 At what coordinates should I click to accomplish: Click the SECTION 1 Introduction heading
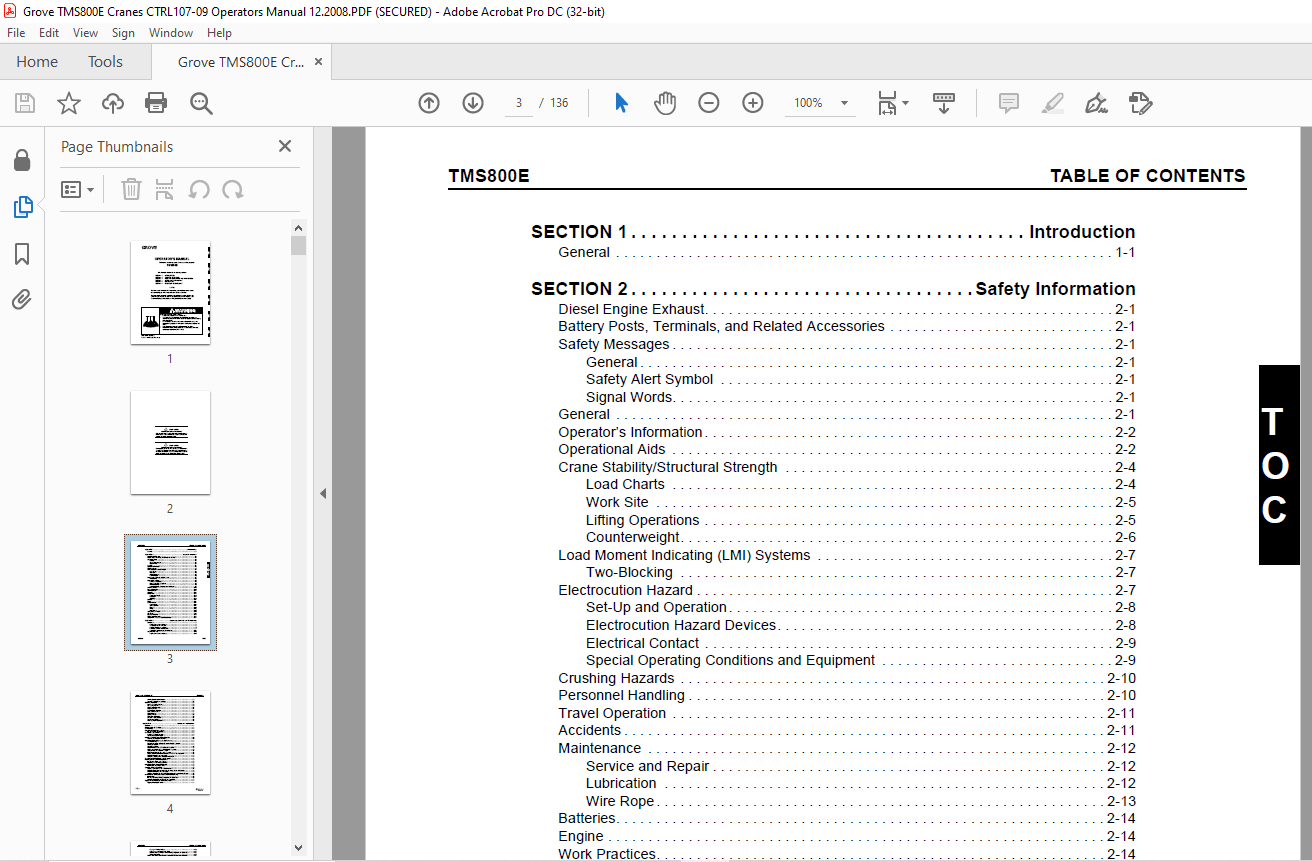(x=833, y=232)
